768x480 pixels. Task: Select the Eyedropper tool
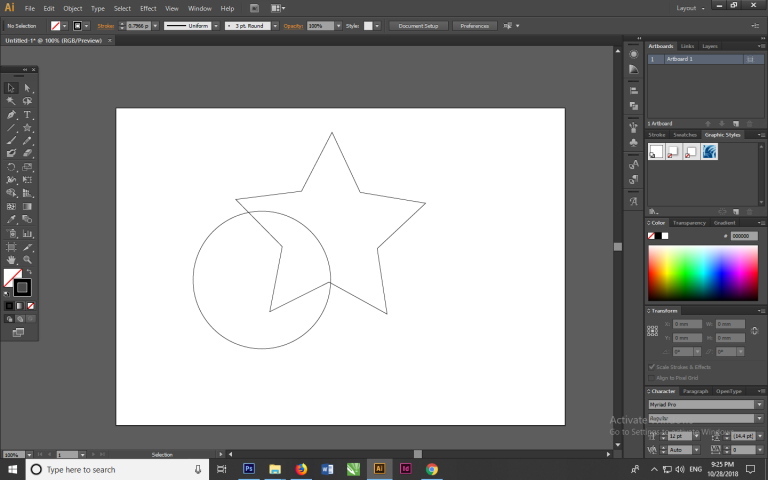coord(11,219)
